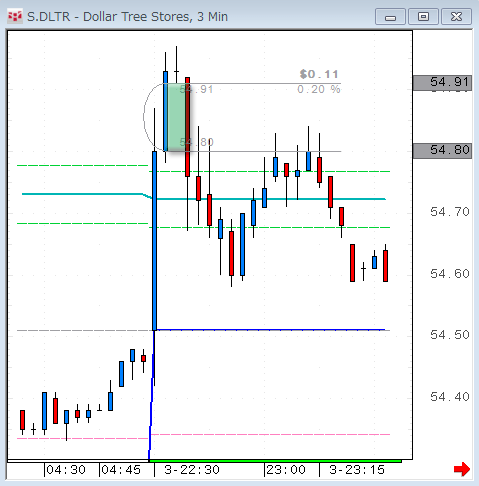Click the 54.70 price axis label

pyautogui.click(x=450, y=212)
